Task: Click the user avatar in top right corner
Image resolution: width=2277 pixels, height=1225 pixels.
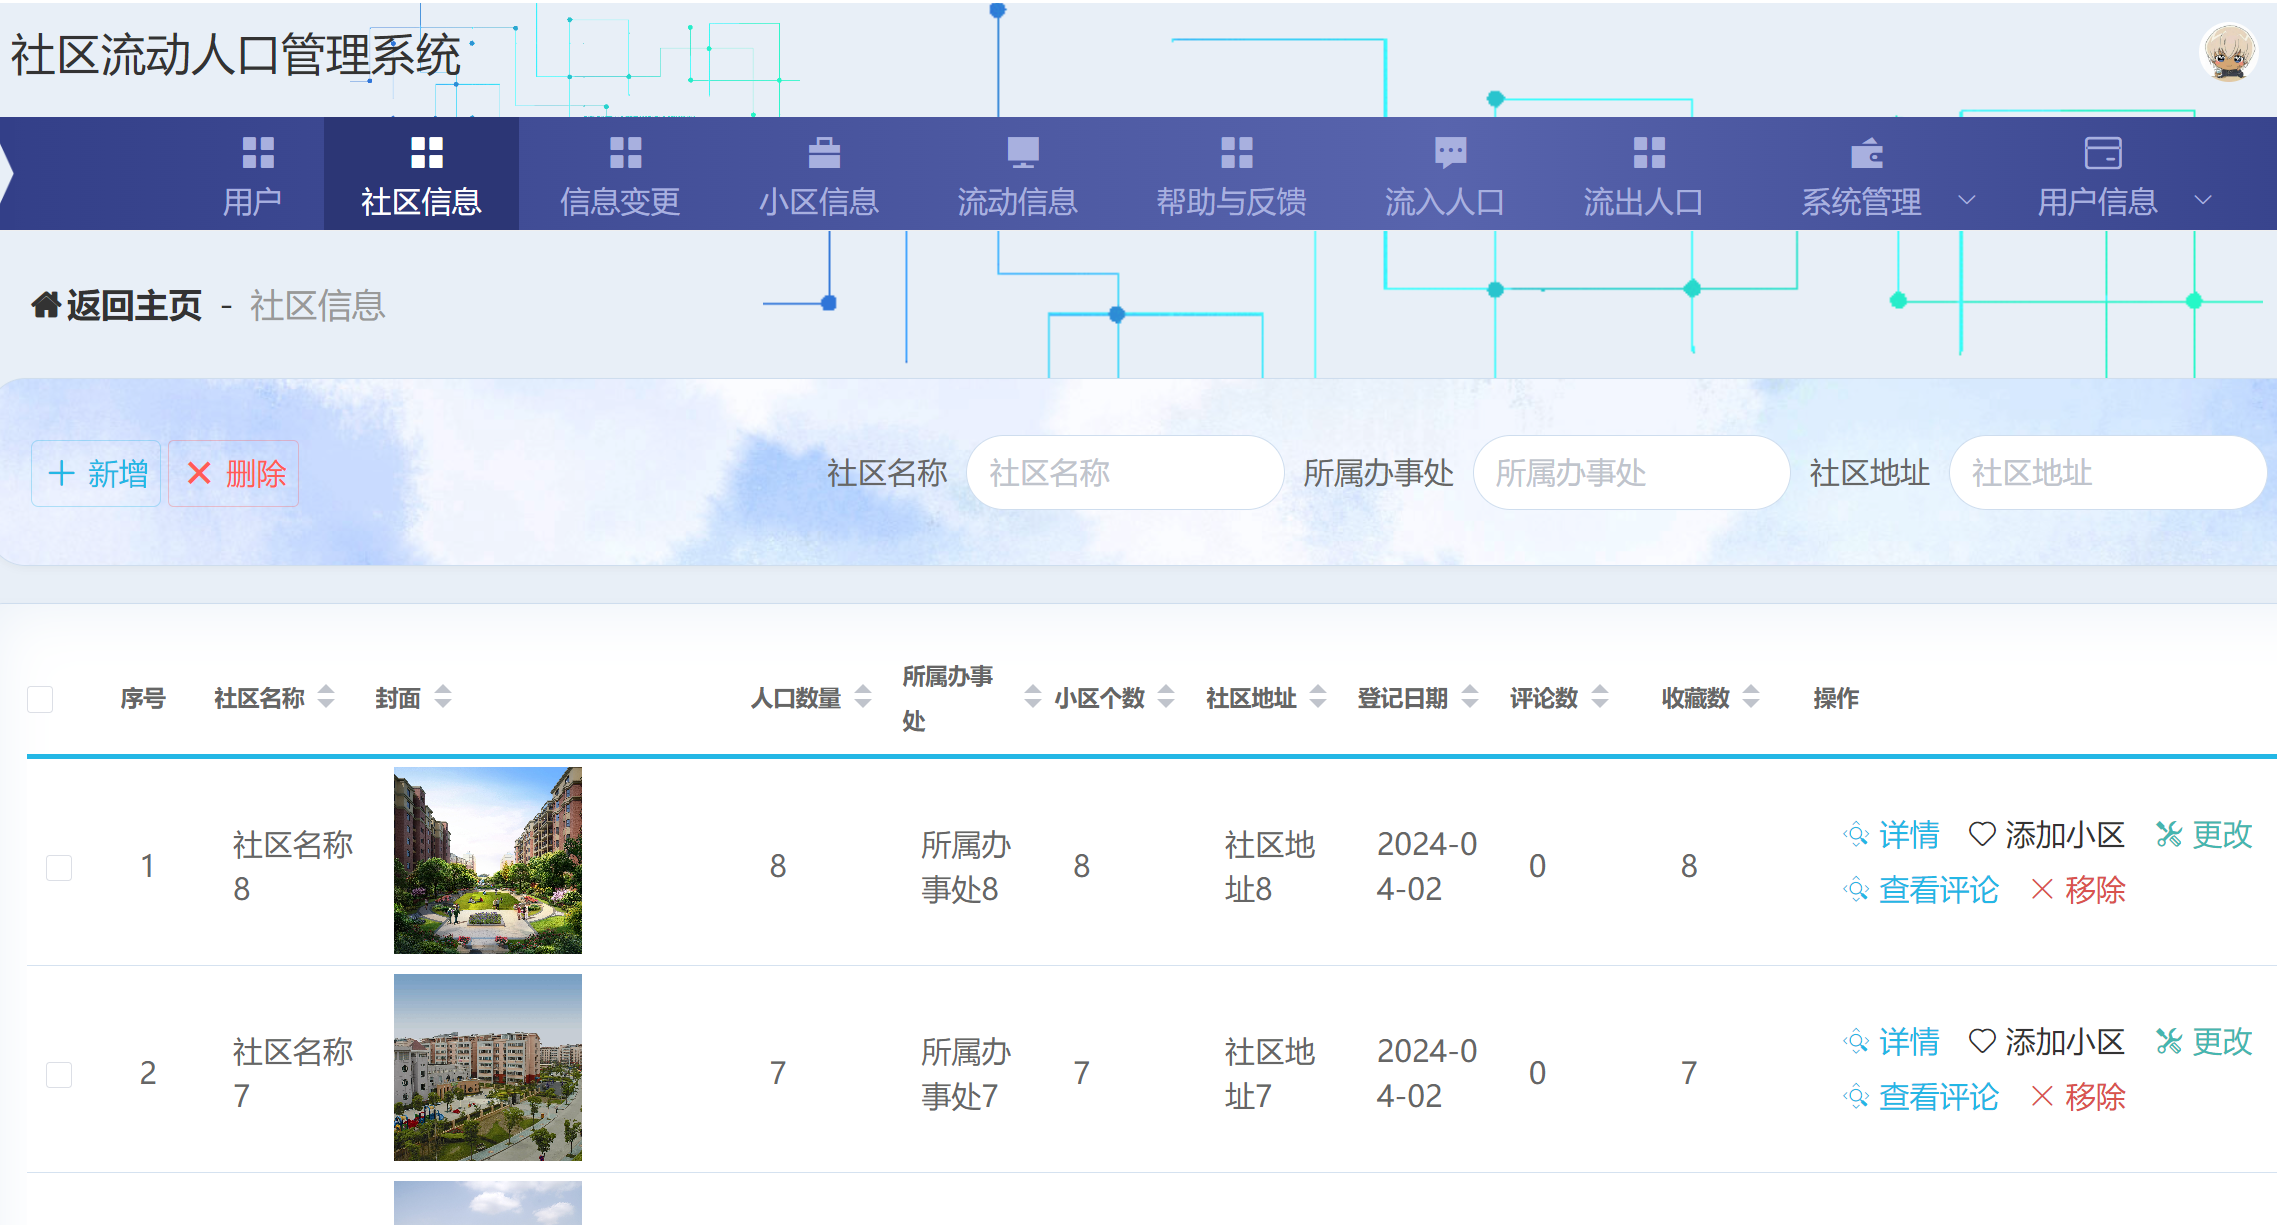Action: point(2227,51)
